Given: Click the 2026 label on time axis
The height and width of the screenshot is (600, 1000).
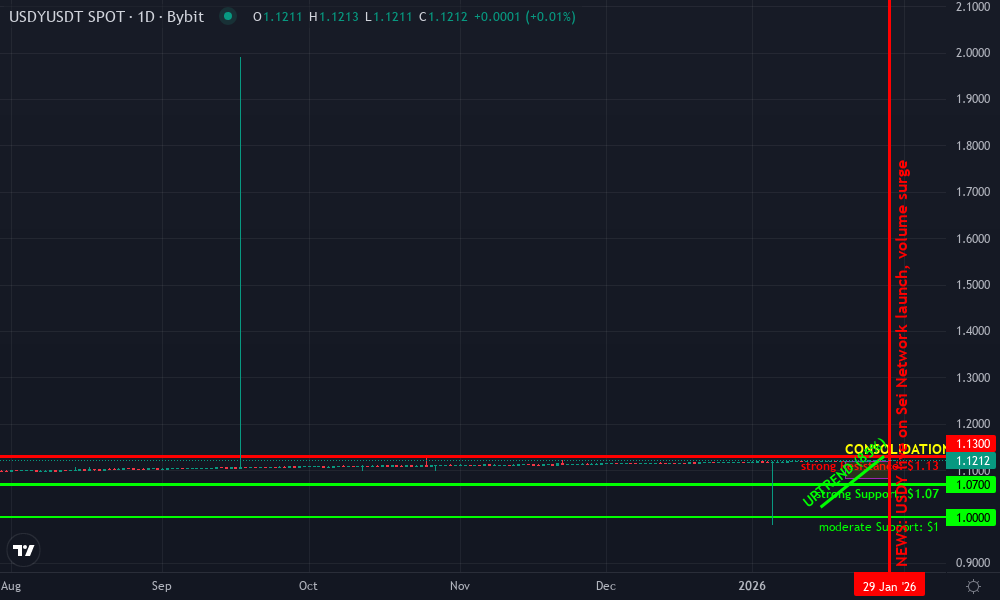Looking at the screenshot, I should (x=751, y=585).
